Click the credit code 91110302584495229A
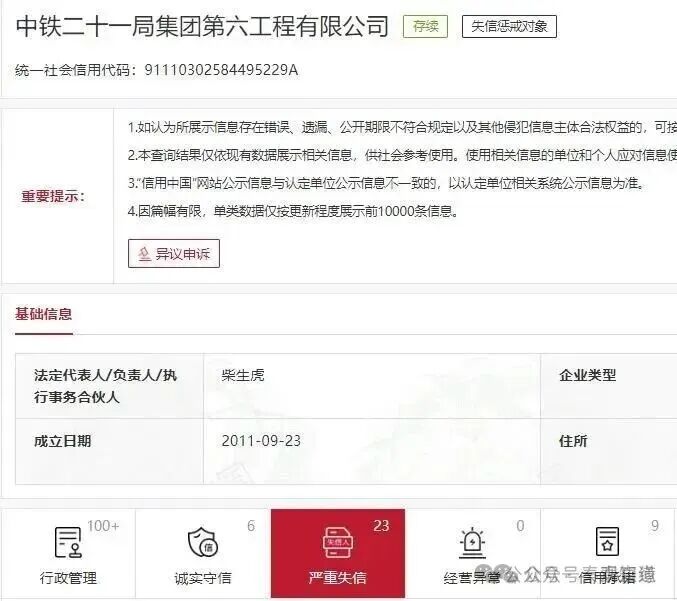 point(221,70)
